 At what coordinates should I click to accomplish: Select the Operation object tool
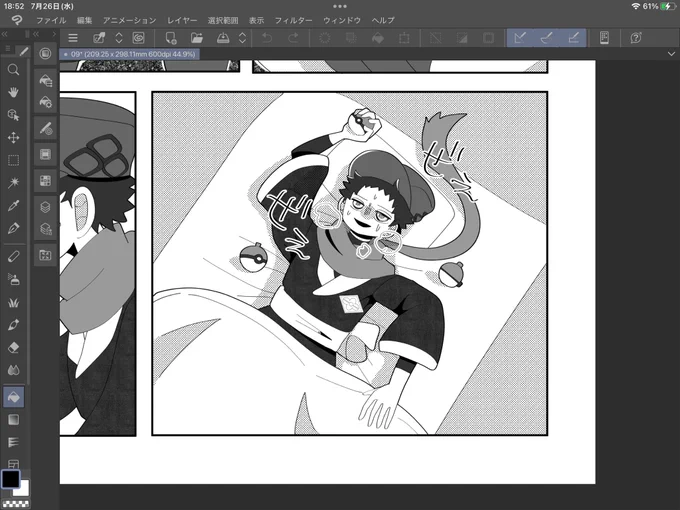[x=13, y=115]
